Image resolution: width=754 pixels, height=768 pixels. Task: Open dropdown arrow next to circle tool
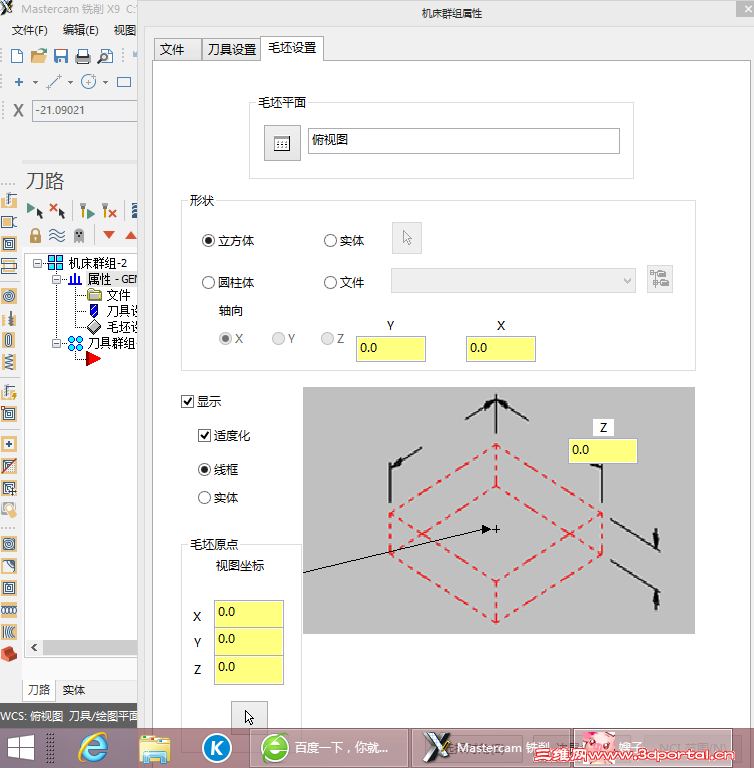pos(105,82)
